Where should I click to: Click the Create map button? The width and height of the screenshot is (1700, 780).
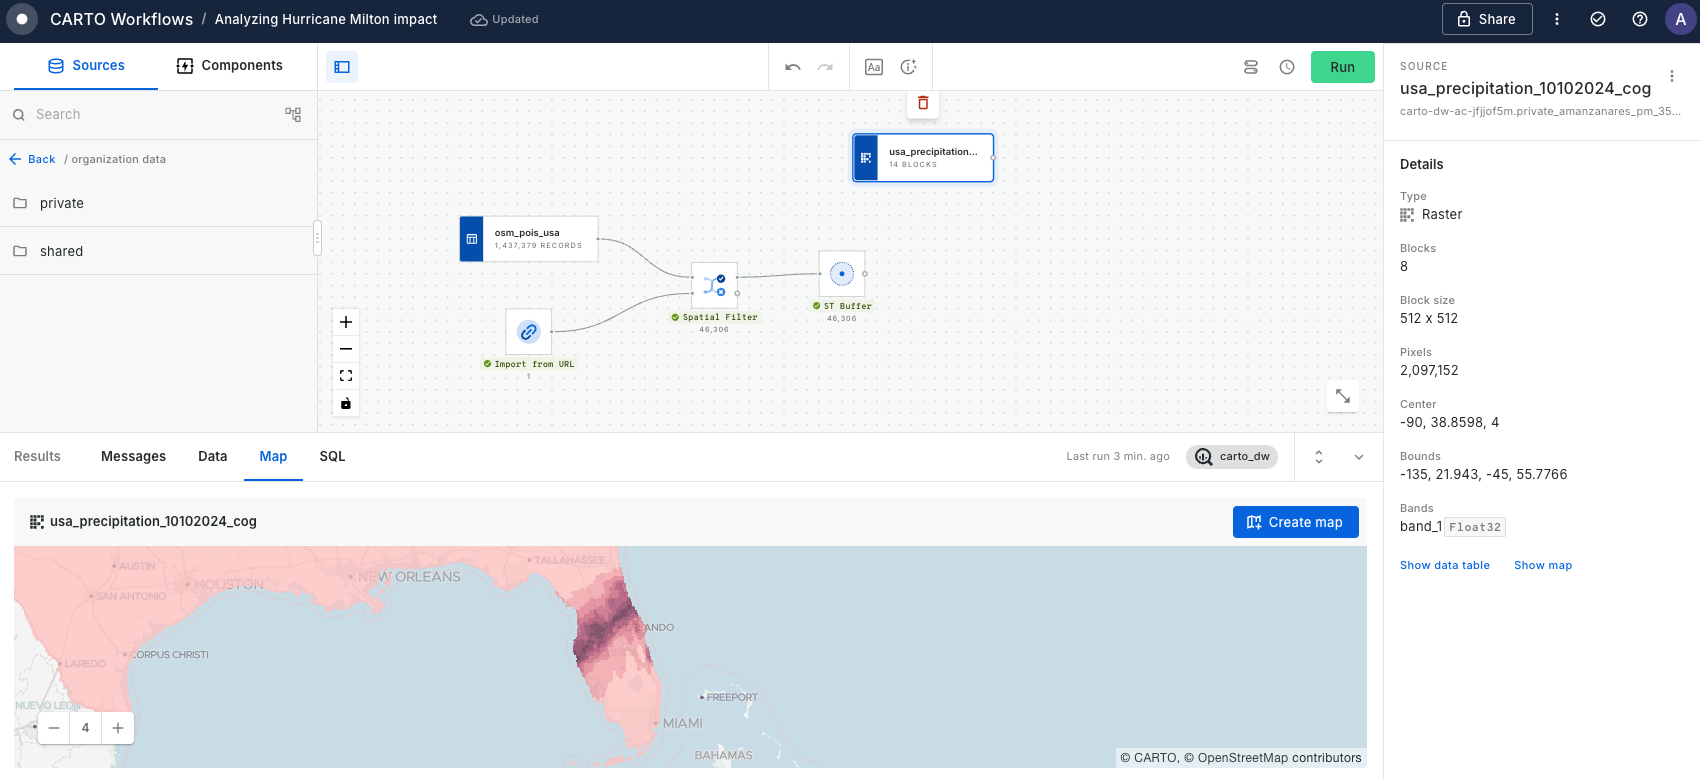1295,522
